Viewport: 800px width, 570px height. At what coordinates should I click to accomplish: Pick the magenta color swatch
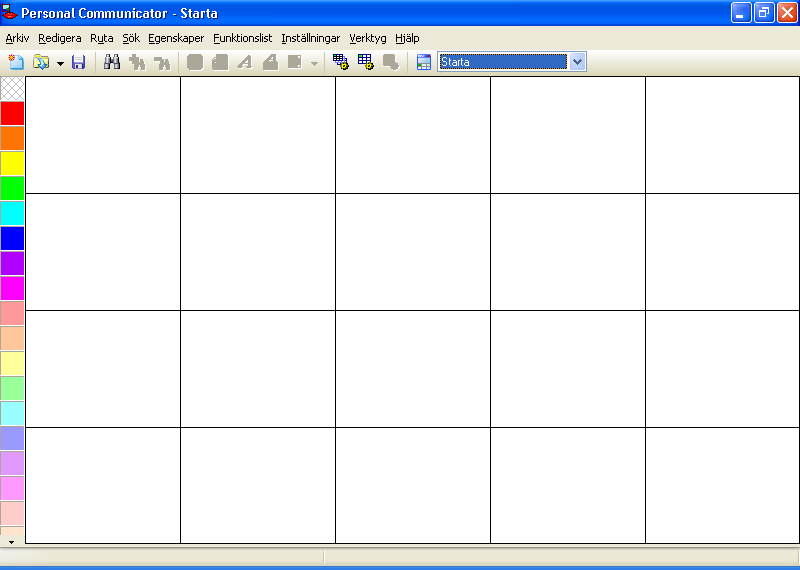tap(12, 288)
